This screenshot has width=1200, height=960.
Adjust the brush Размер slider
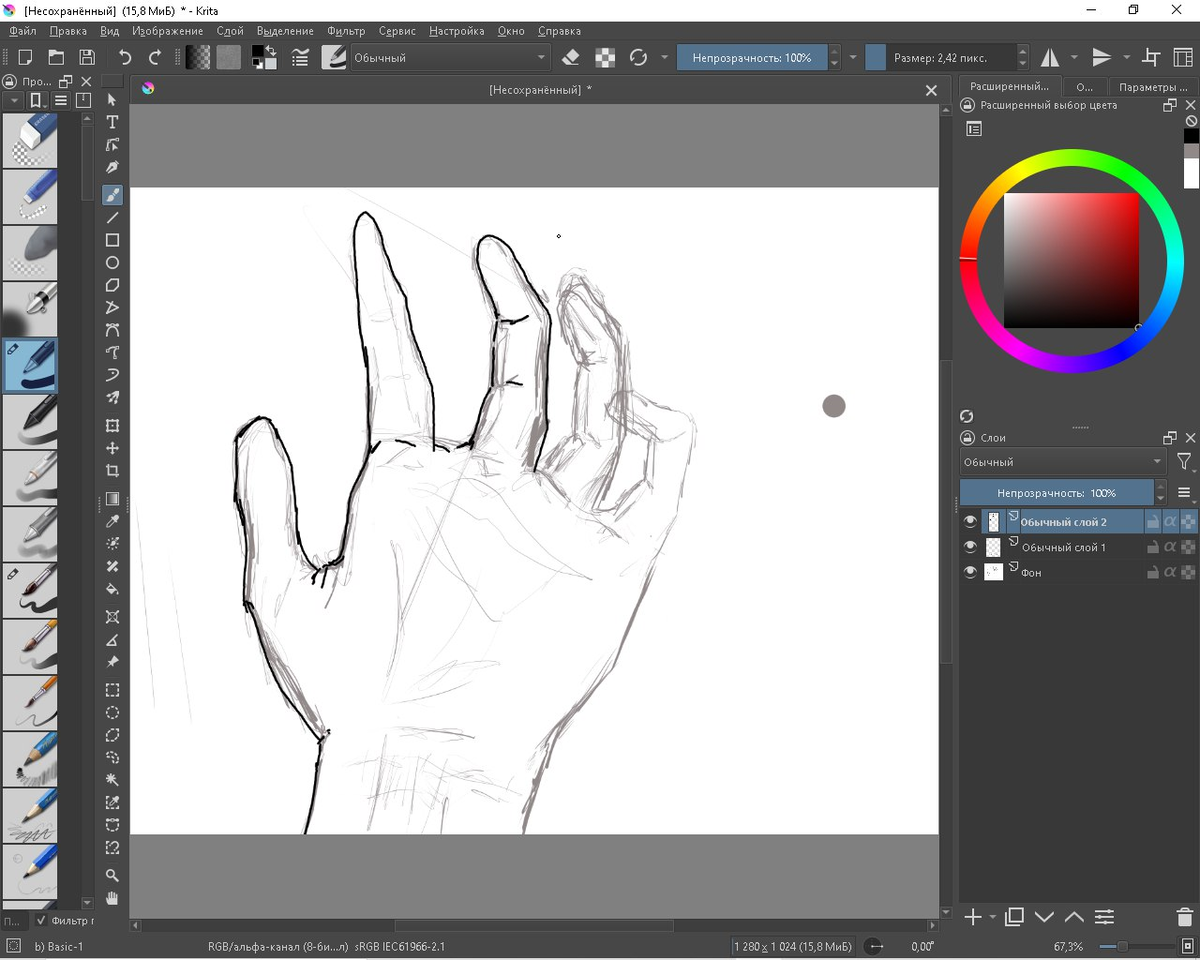[x=940, y=57]
